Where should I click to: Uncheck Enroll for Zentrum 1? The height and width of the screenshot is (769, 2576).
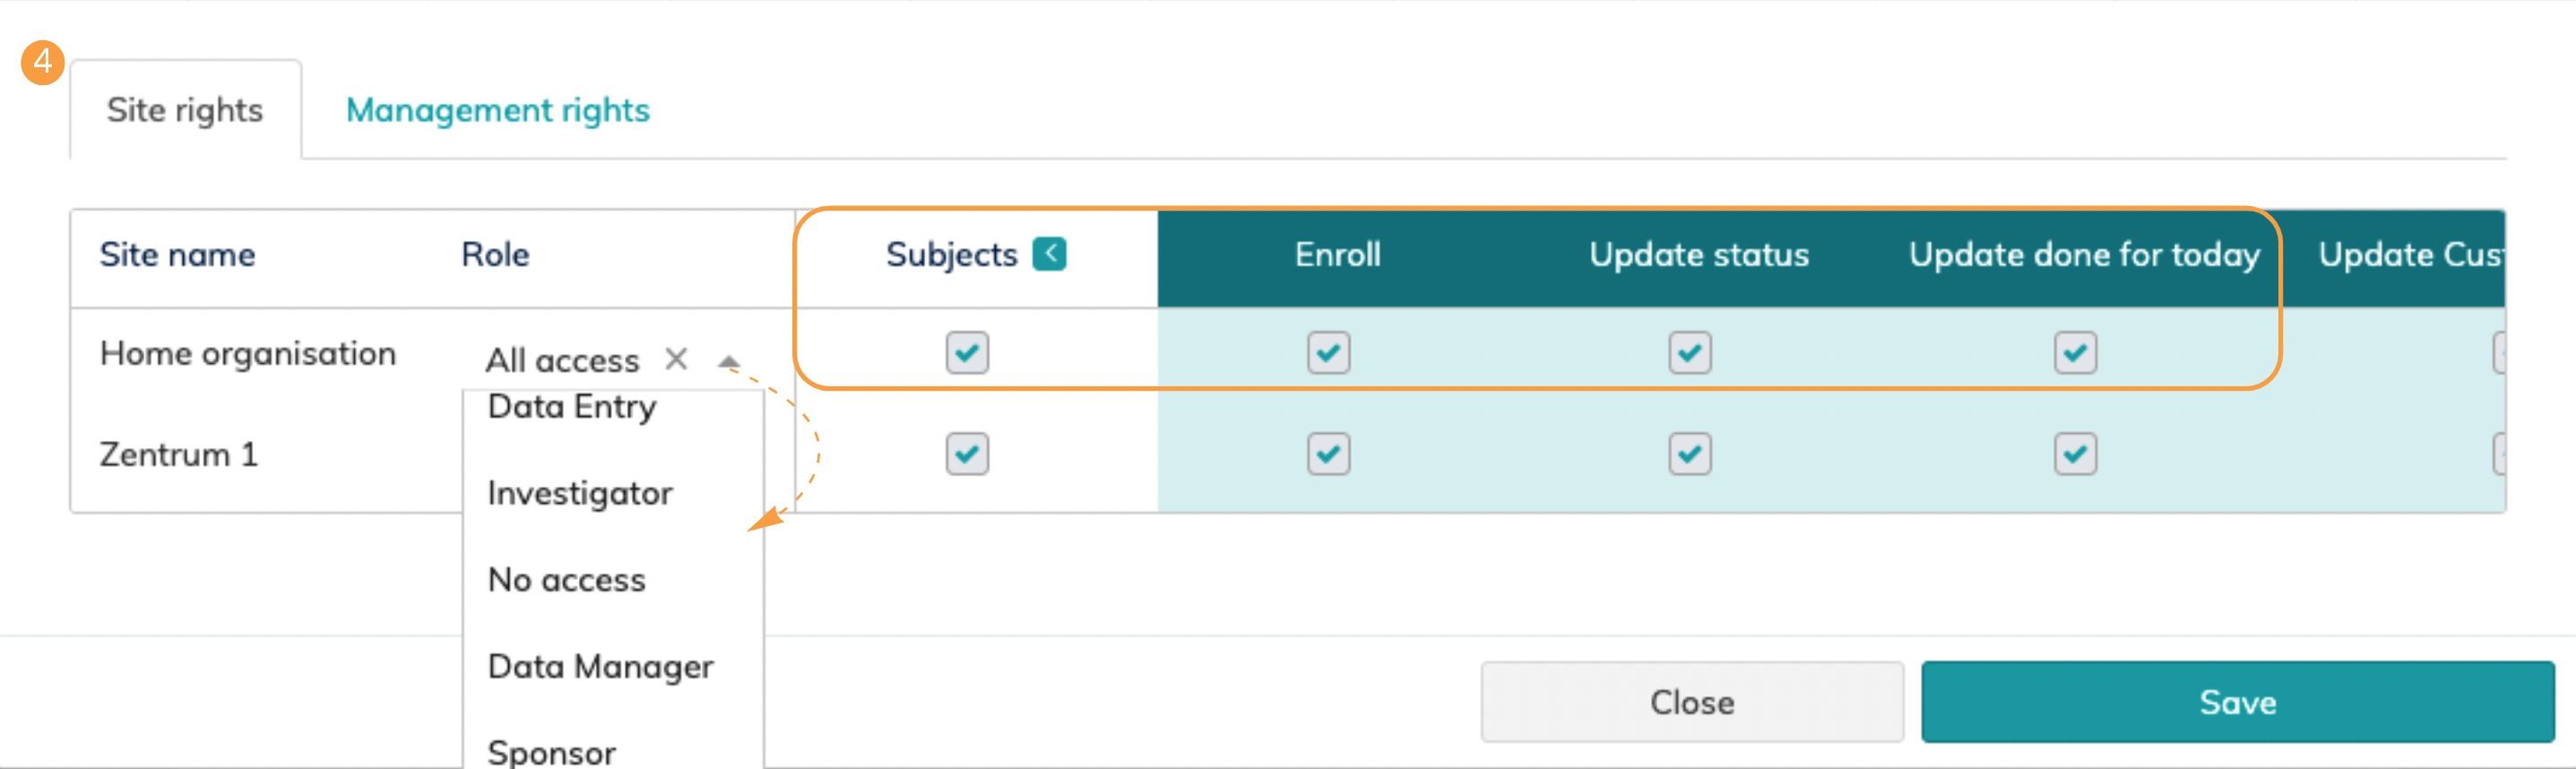coord(1328,454)
